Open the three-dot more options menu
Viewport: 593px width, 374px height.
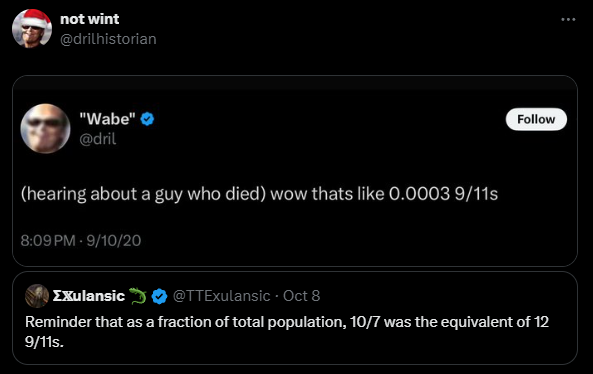pyautogui.click(x=568, y=19)
